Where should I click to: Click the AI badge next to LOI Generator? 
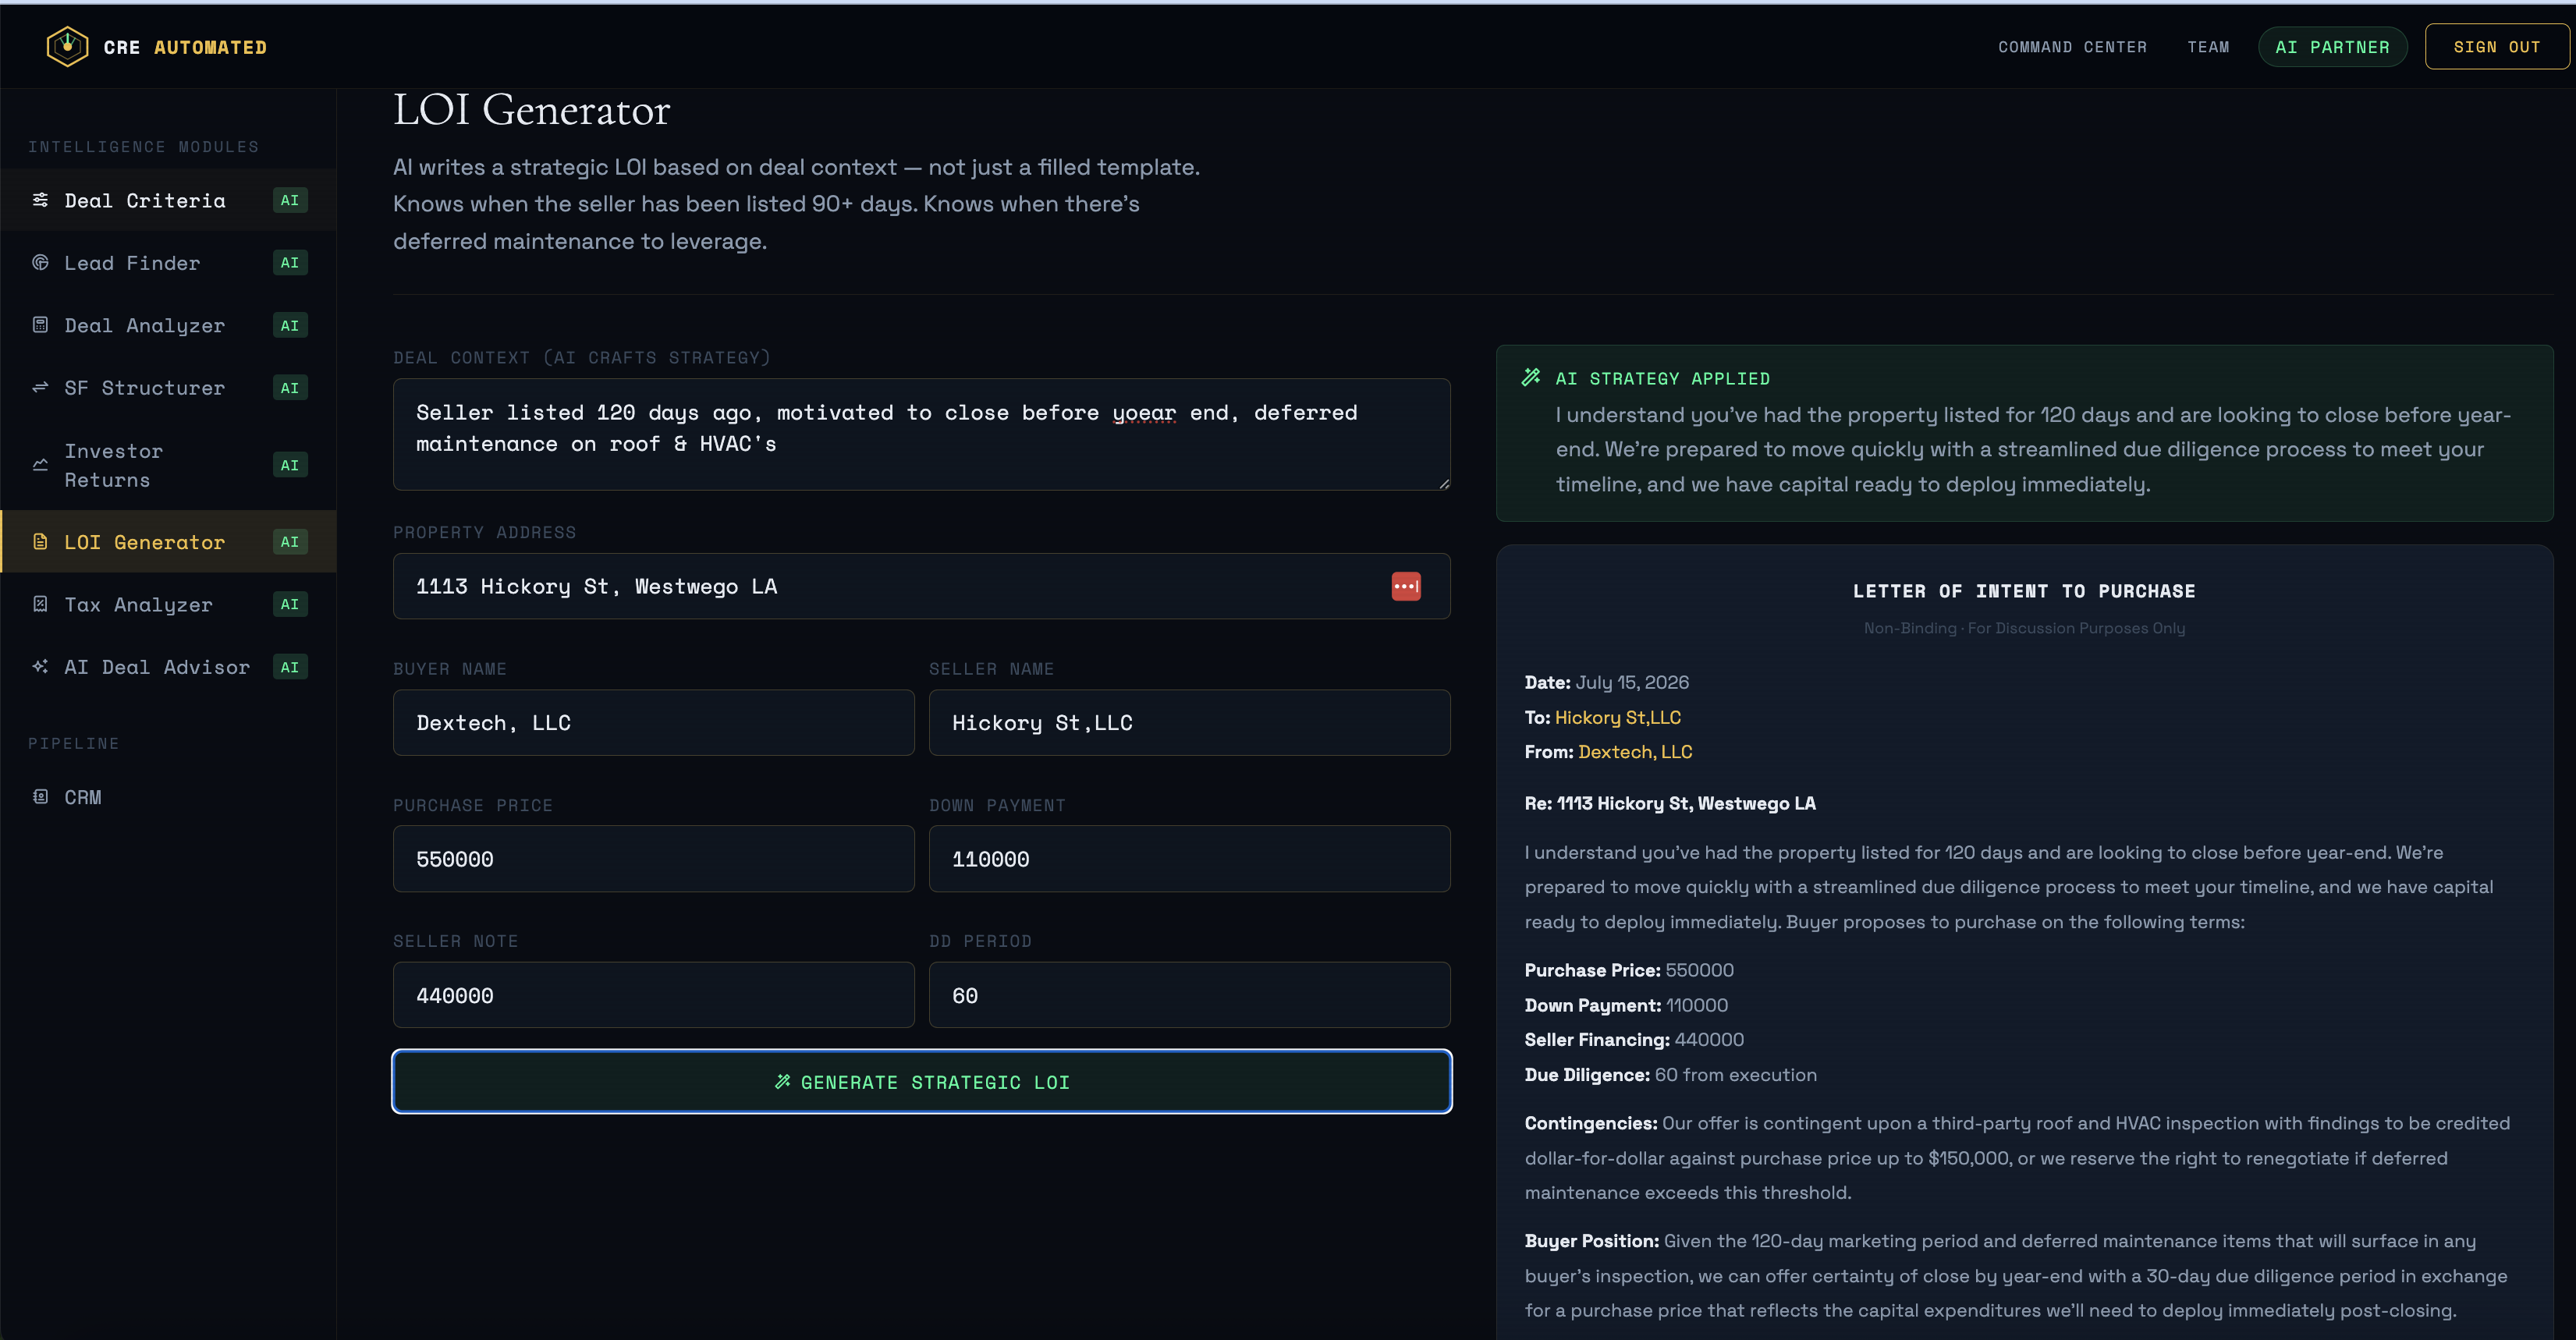pyautogui.click(x=290, y=541)
